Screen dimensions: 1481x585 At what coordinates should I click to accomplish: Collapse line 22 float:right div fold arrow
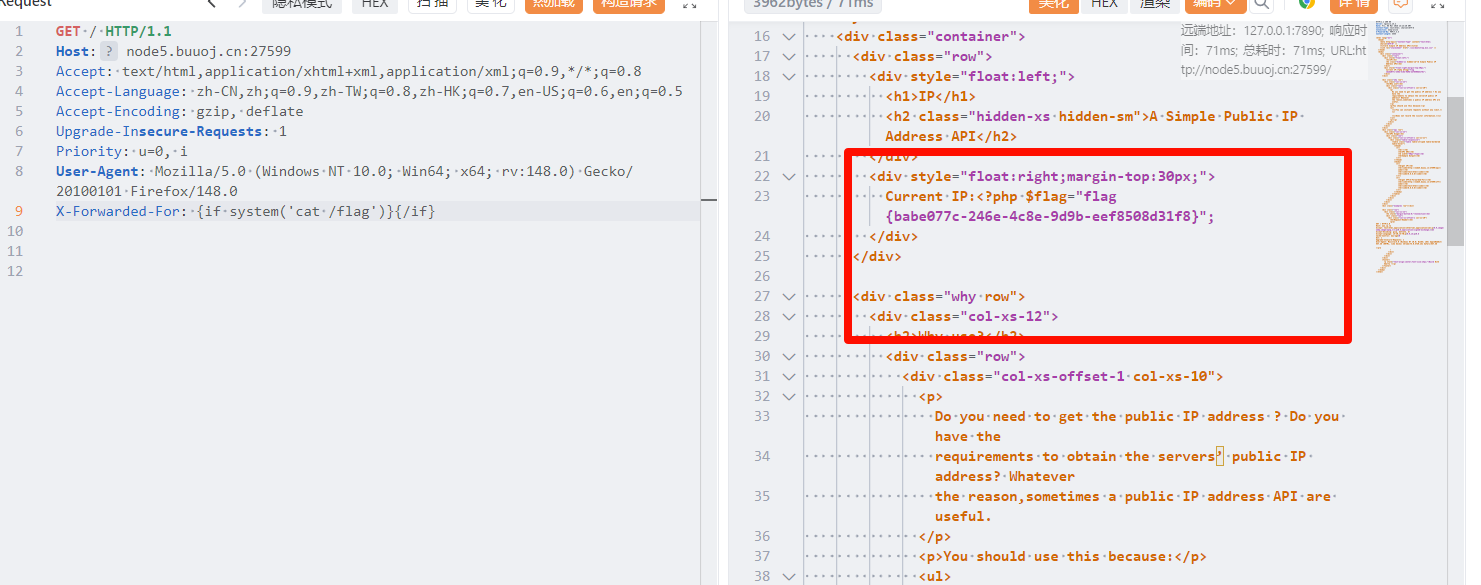point(789,177)
